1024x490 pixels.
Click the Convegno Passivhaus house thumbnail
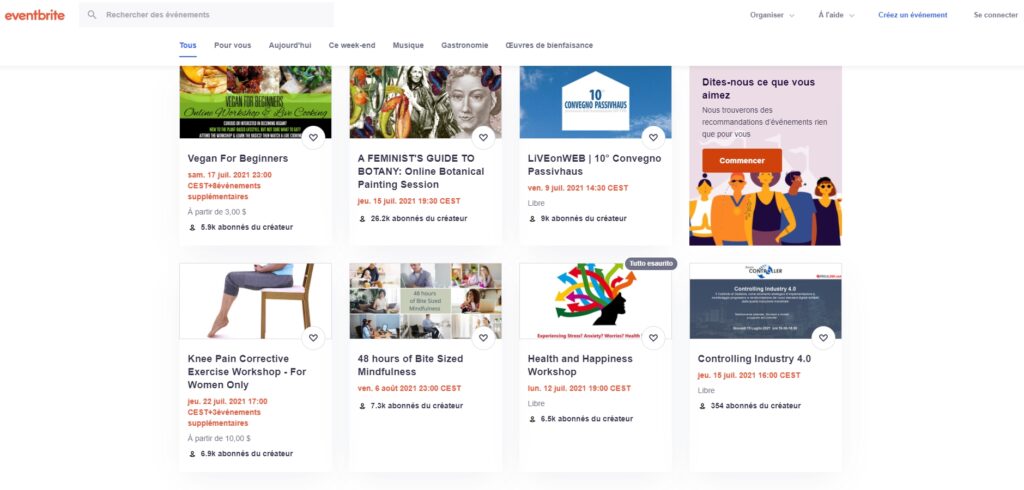coord(595,102)
